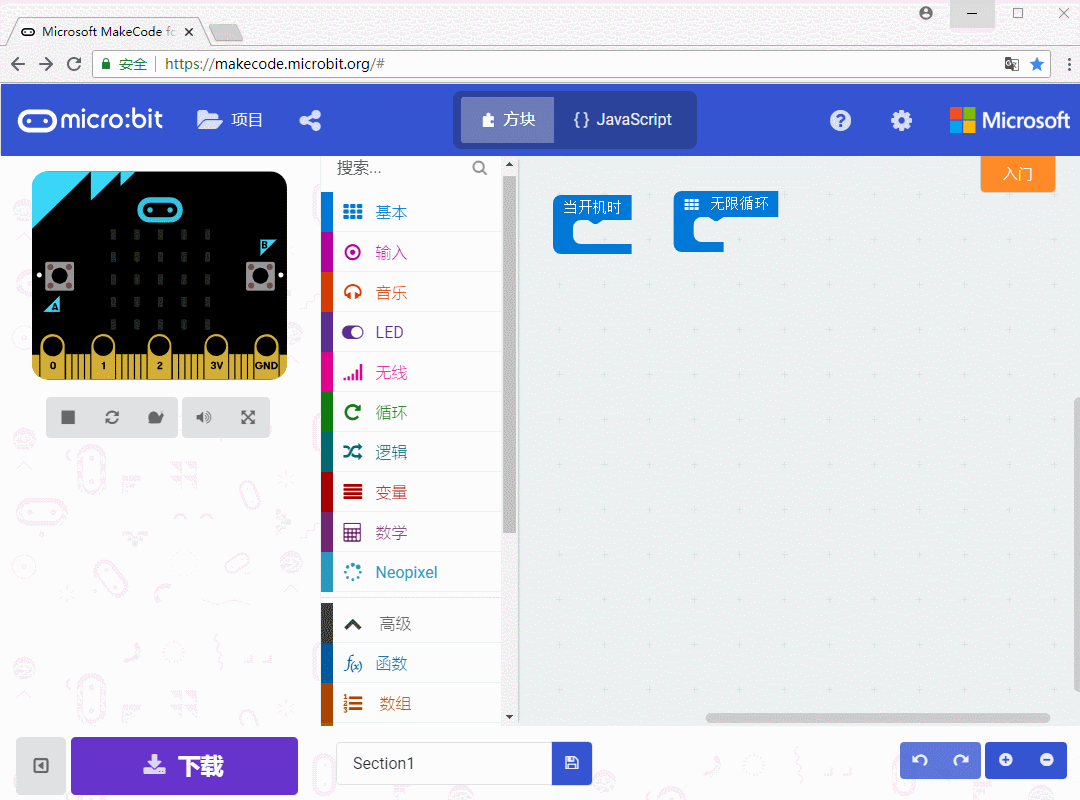Switch to 方块 blocks view

tap(508, 120)
